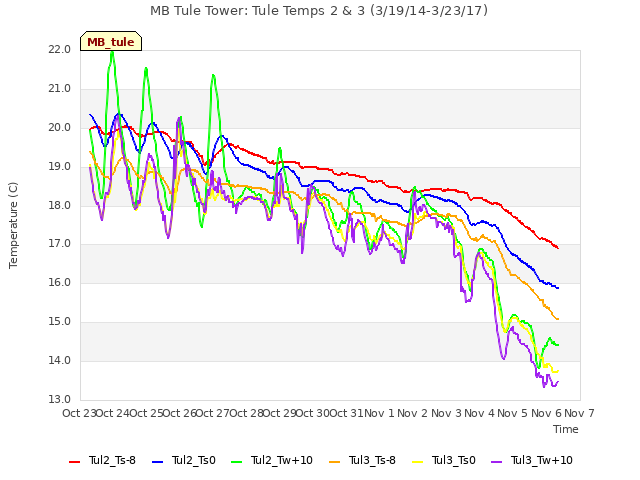Click the end of the red Tul2_Ts-8 line

coord(558,248)
